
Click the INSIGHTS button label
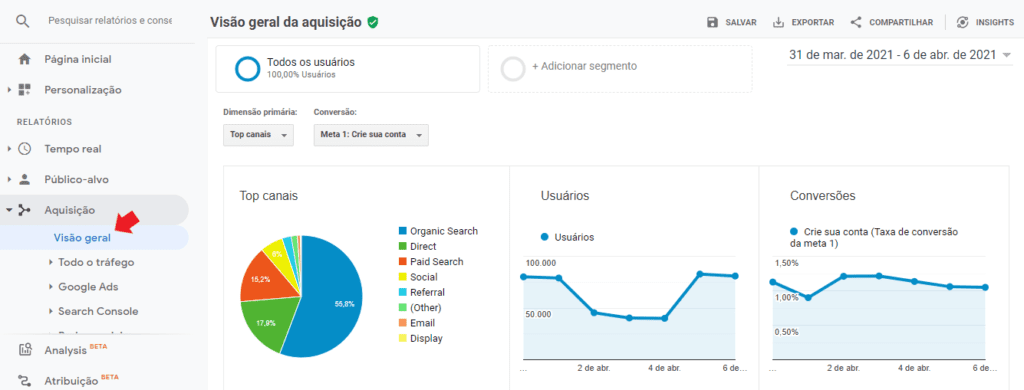995,22
